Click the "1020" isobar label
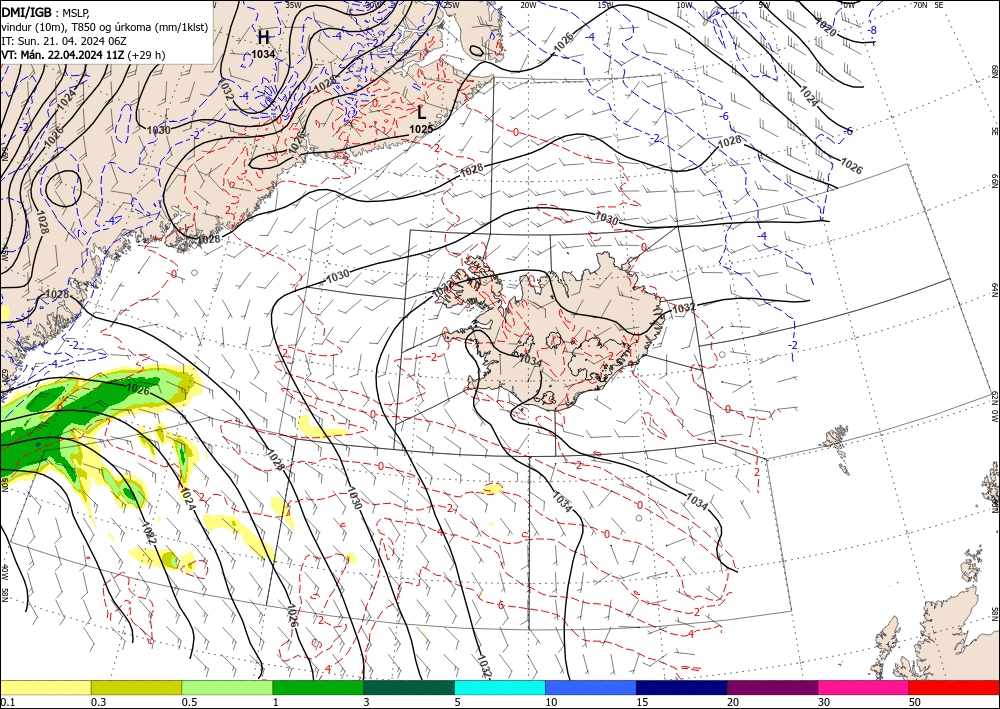Viewport: 1000px width, 709px height. (826, 27)
